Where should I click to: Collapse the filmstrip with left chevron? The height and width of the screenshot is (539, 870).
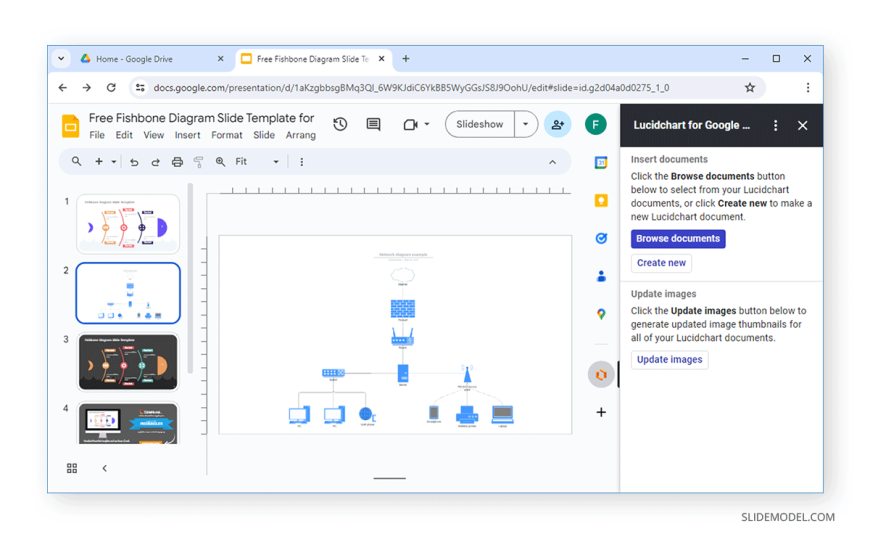pyautogui.click(x=104, y=468)
